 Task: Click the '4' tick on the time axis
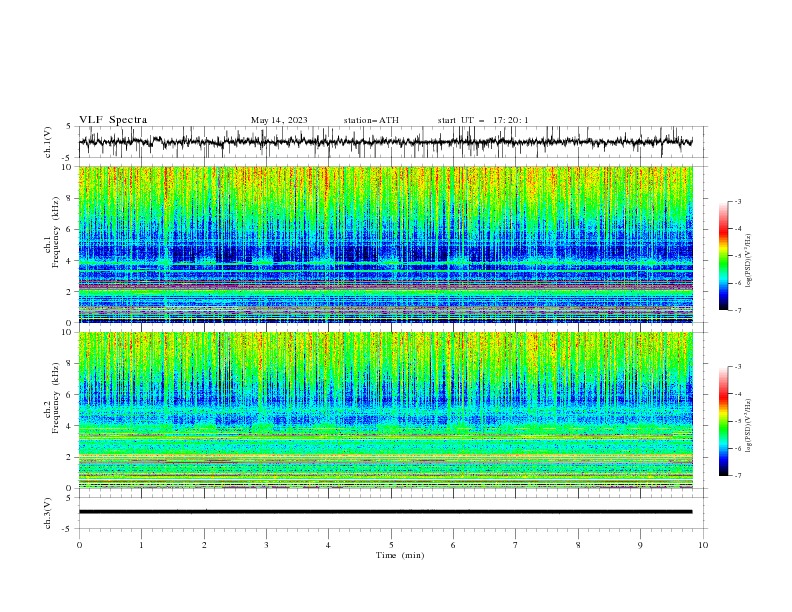point(328,545)
